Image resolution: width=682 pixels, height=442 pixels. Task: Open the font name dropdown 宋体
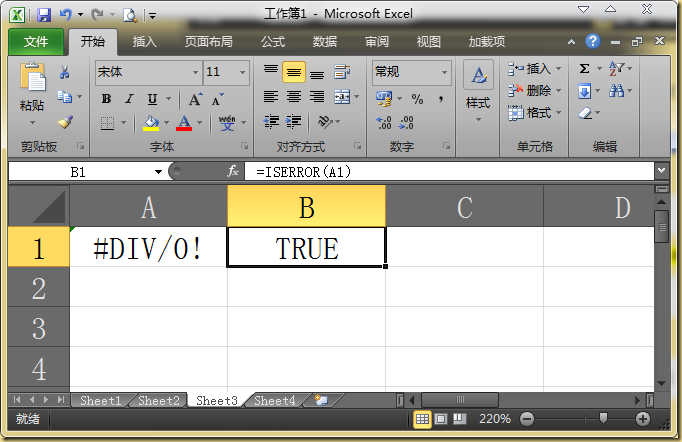(x=195, y=73)
